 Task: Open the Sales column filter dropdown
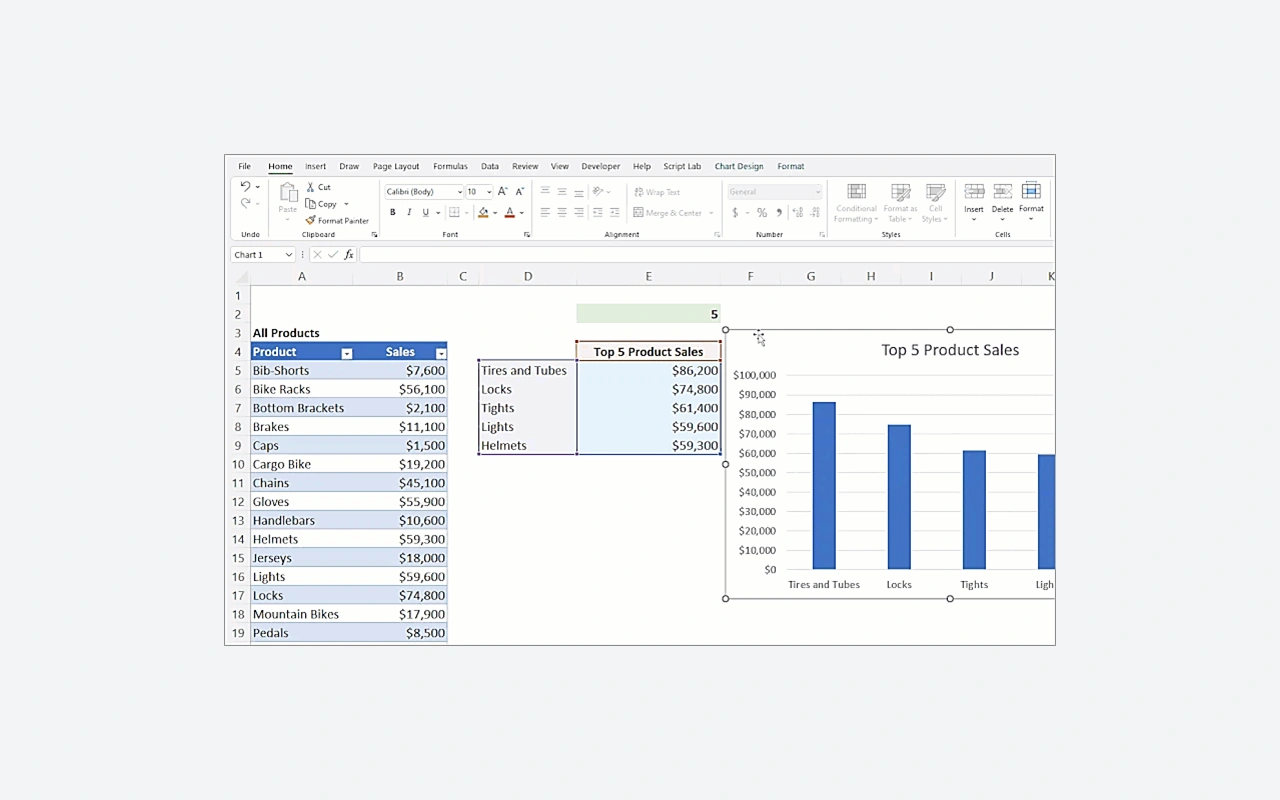pyautogui.click(x=441, y=353)
